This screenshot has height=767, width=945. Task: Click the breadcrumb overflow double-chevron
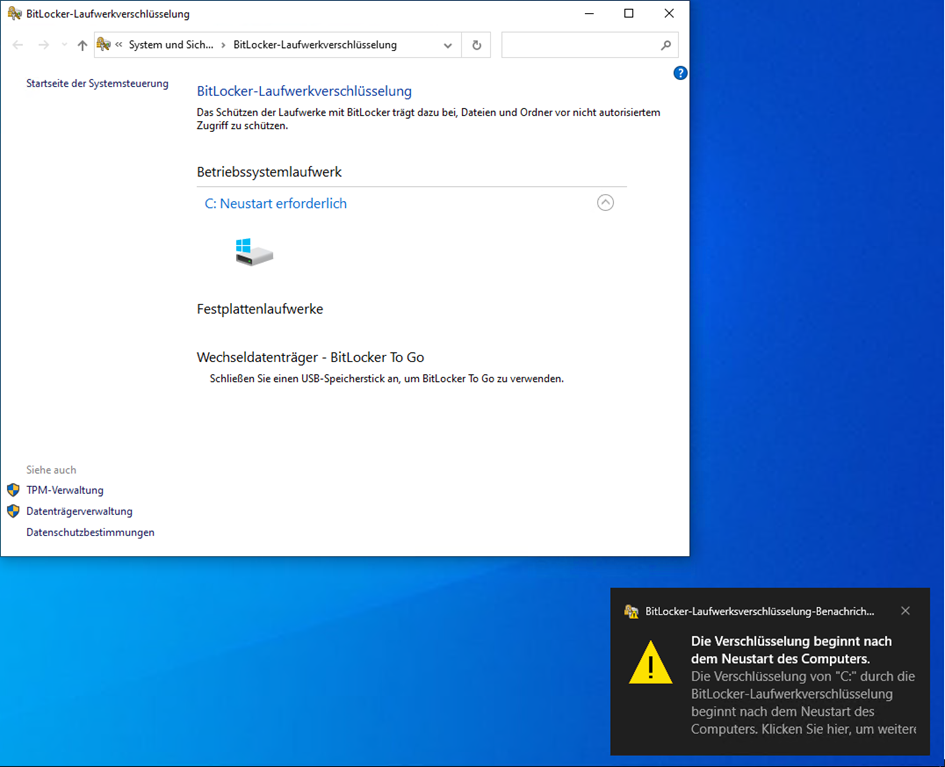[119, 45]
